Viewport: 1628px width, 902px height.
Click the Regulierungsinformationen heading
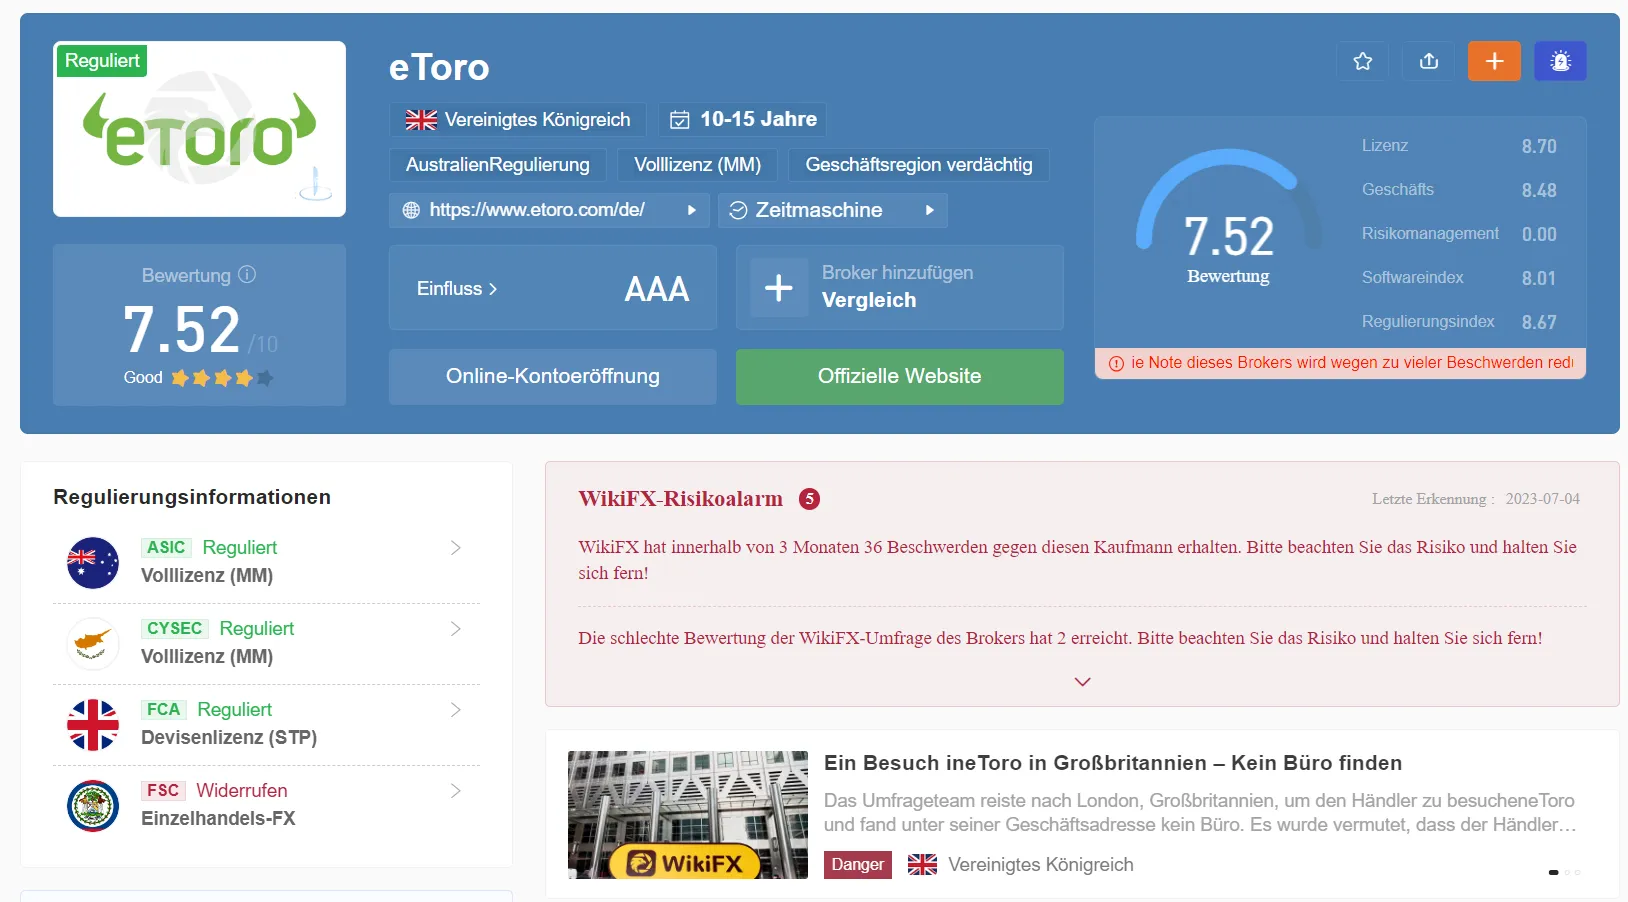192,497
